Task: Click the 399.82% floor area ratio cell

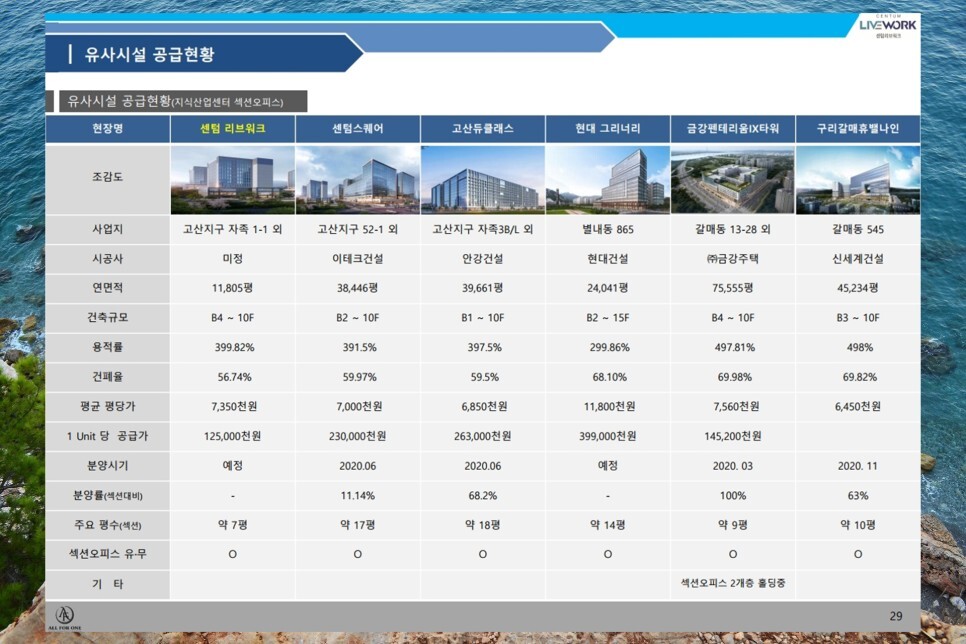Action: (x=234, y=348)
